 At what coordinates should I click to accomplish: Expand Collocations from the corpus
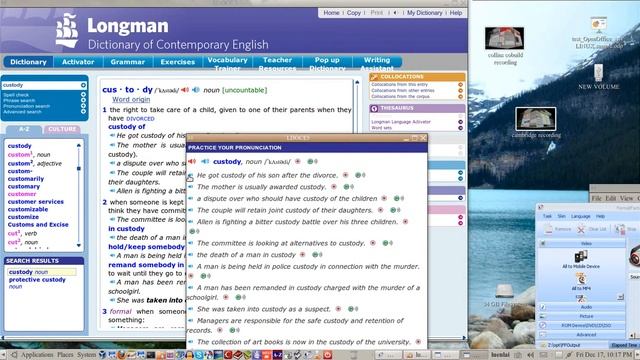(x=460, y=97)
